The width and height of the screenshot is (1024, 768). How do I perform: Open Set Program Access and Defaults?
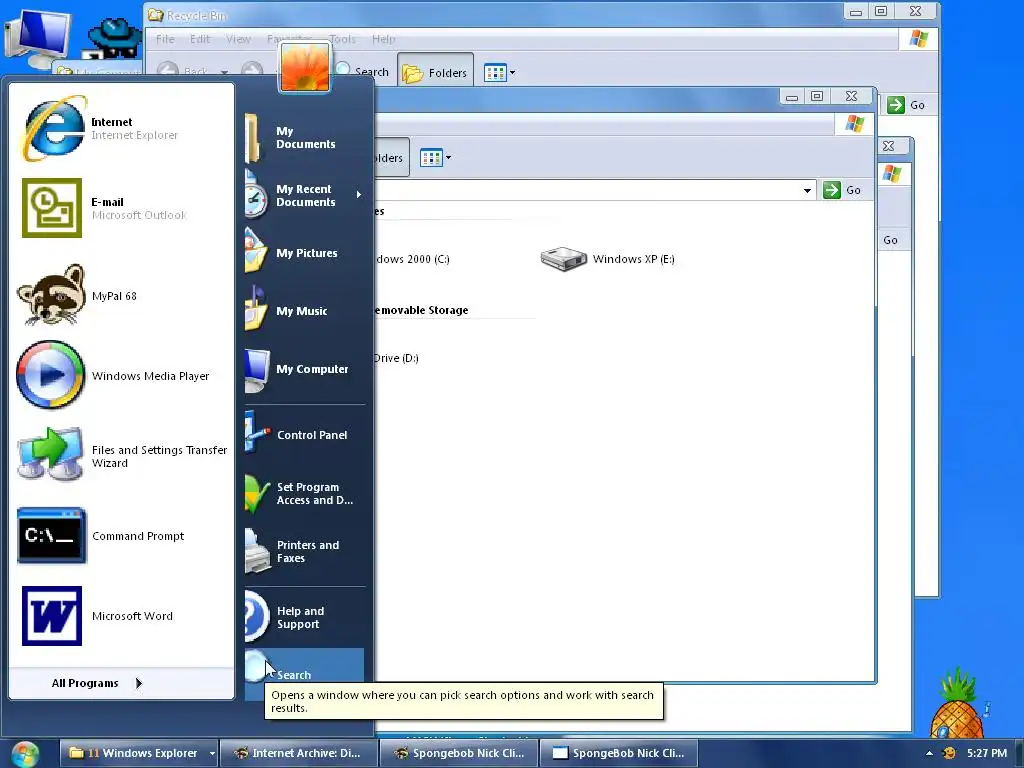pyautogui.click(x=304, y=494)
